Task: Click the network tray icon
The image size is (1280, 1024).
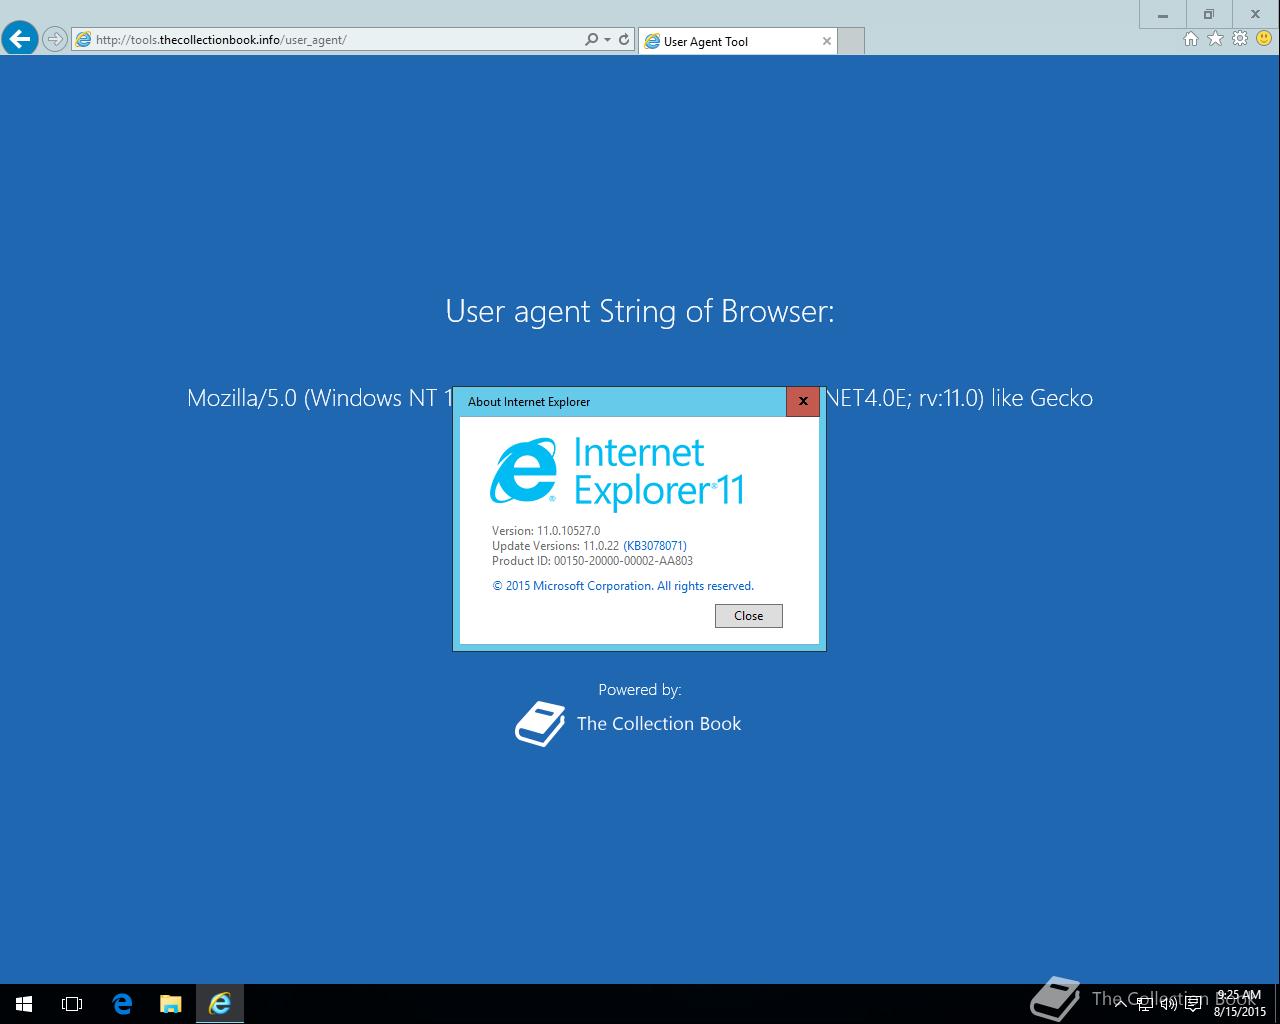Action: point(1144,1004)
